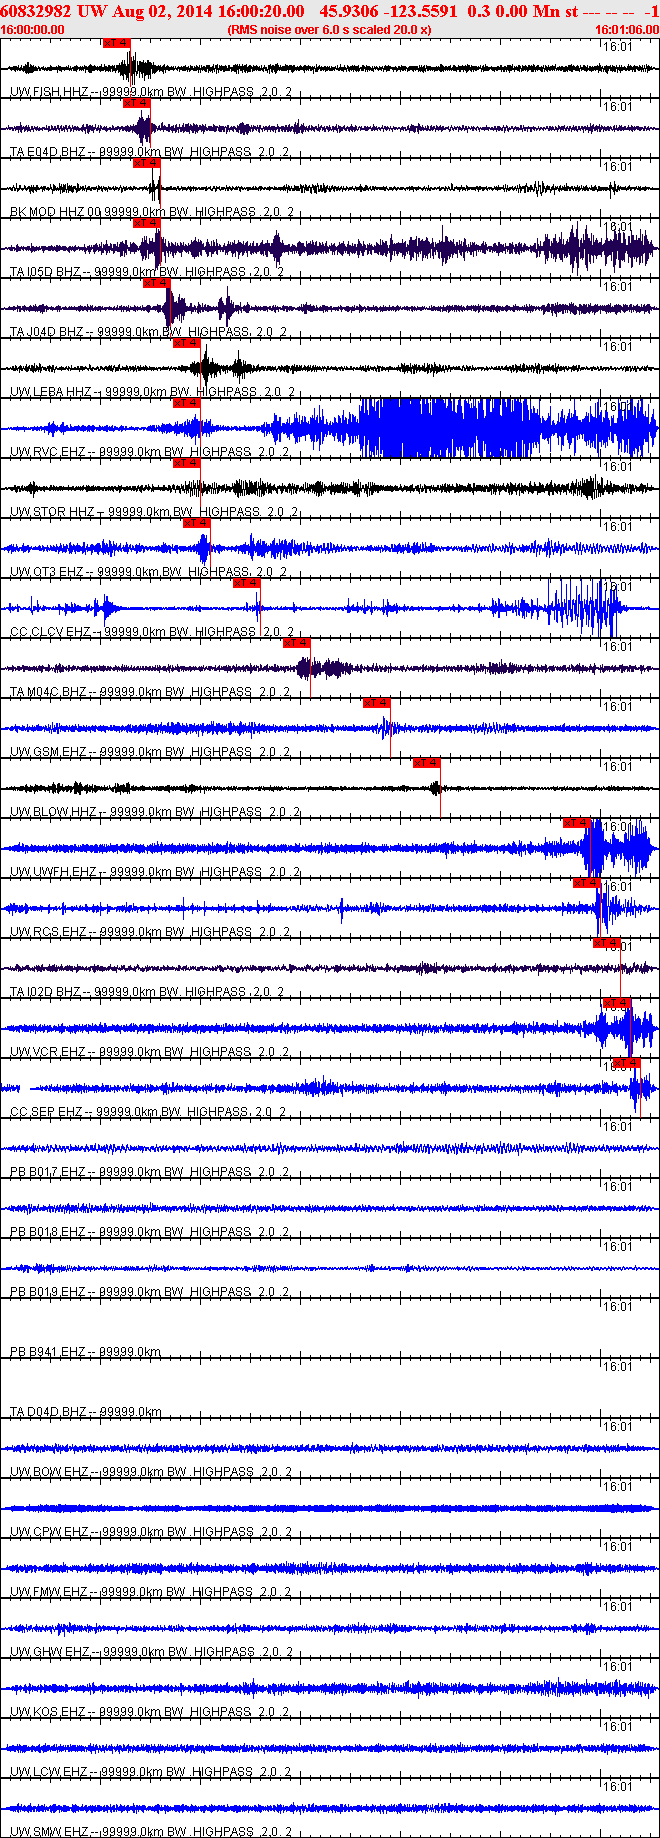Click the 16:00:00.00 start time label

[32, 30]
